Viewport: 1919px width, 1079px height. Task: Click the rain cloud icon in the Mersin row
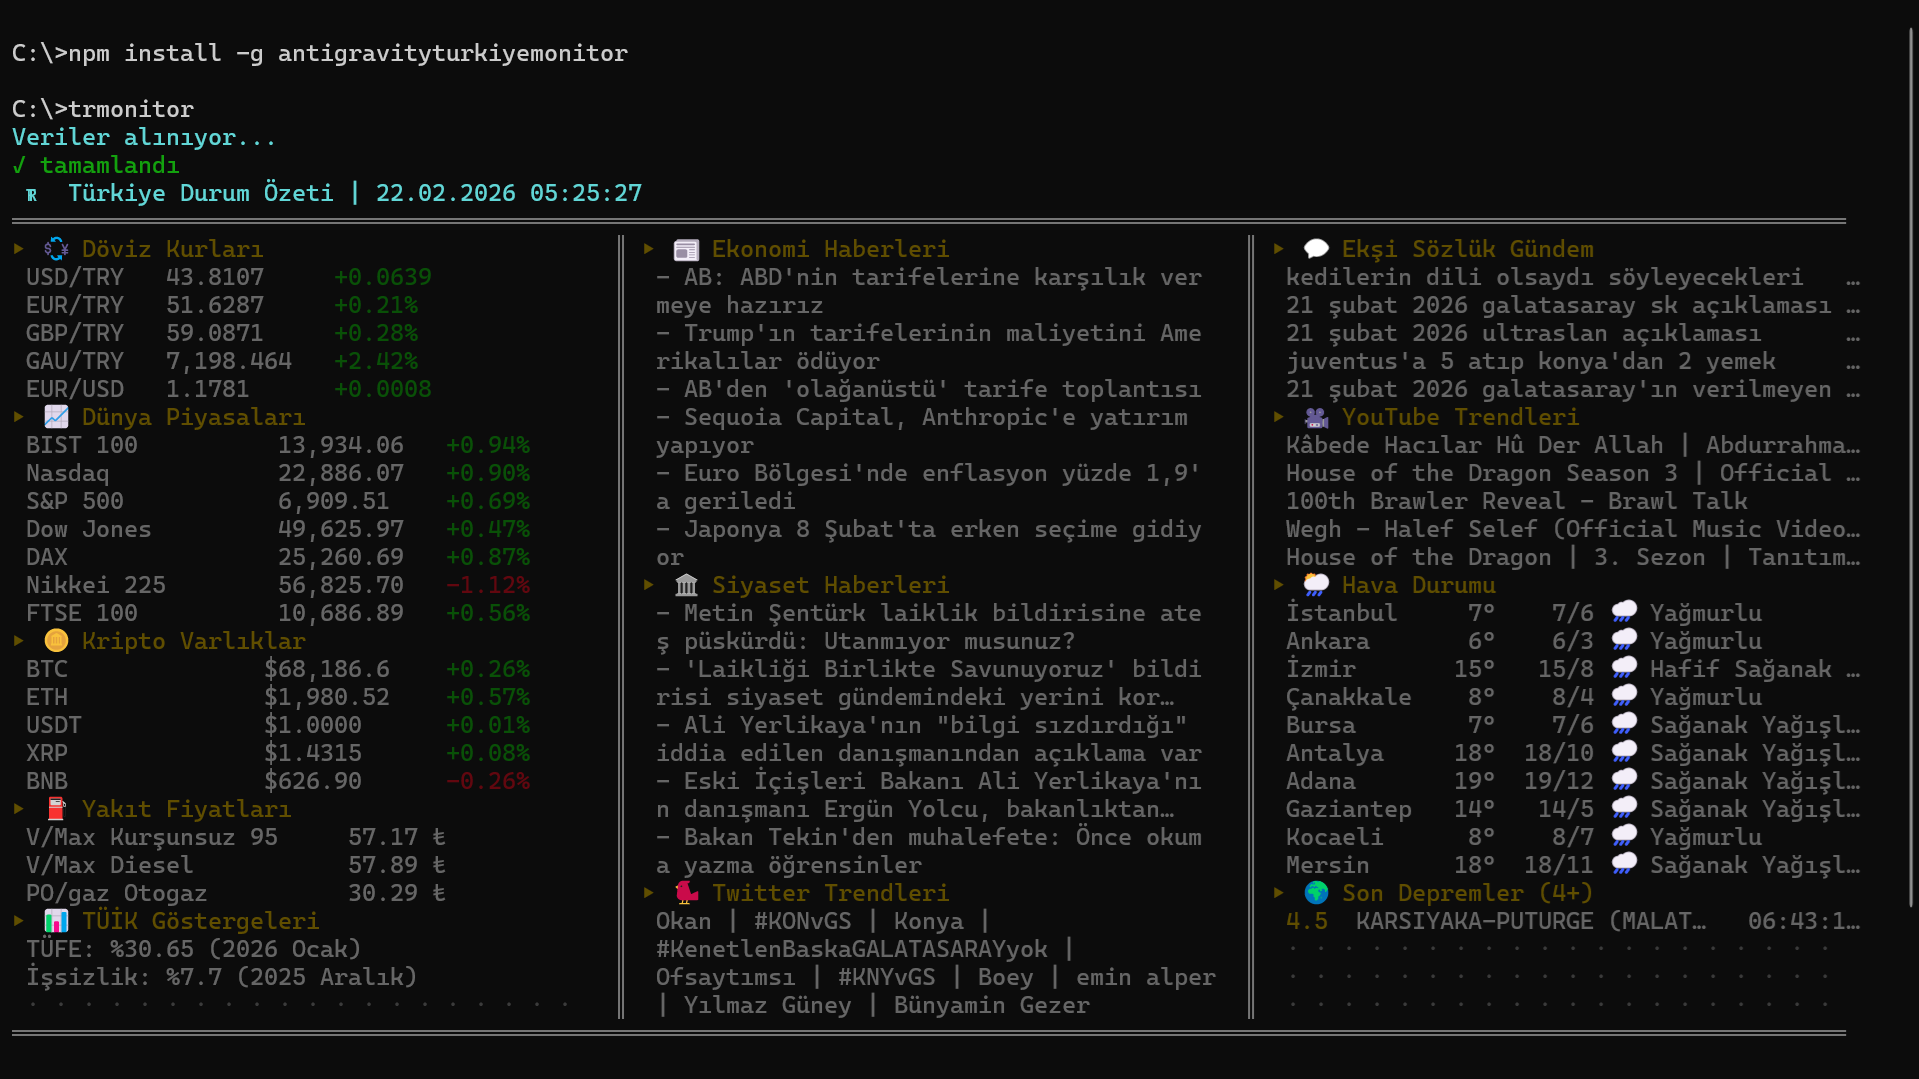click(x=1624, y=865)
